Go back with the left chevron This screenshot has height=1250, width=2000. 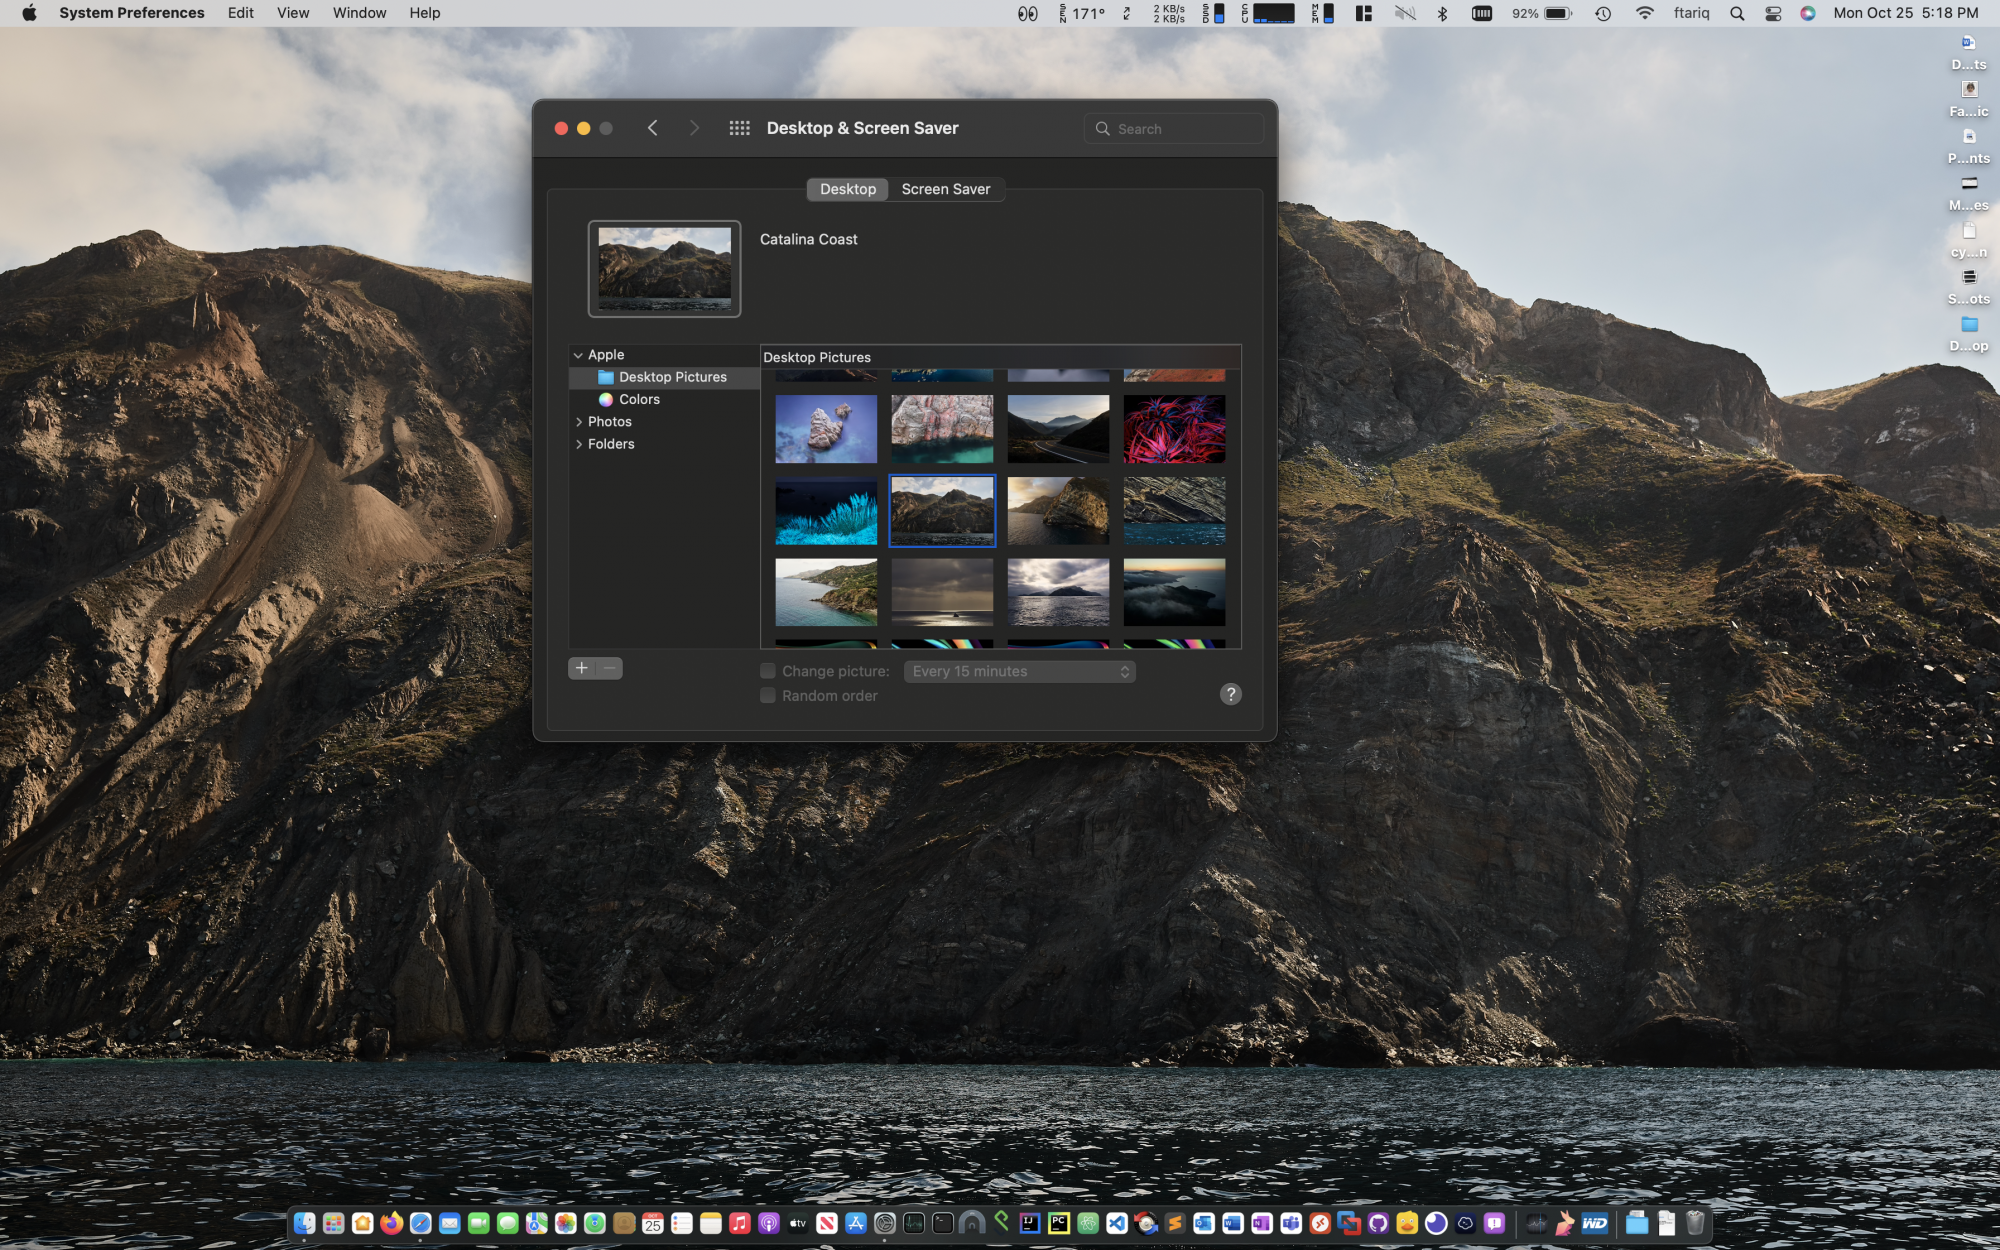pos(652,128)
